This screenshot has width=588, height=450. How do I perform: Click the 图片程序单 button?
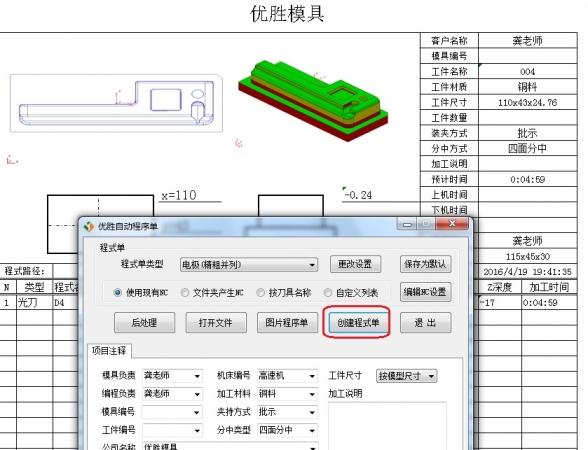click(x=287, y=322)
